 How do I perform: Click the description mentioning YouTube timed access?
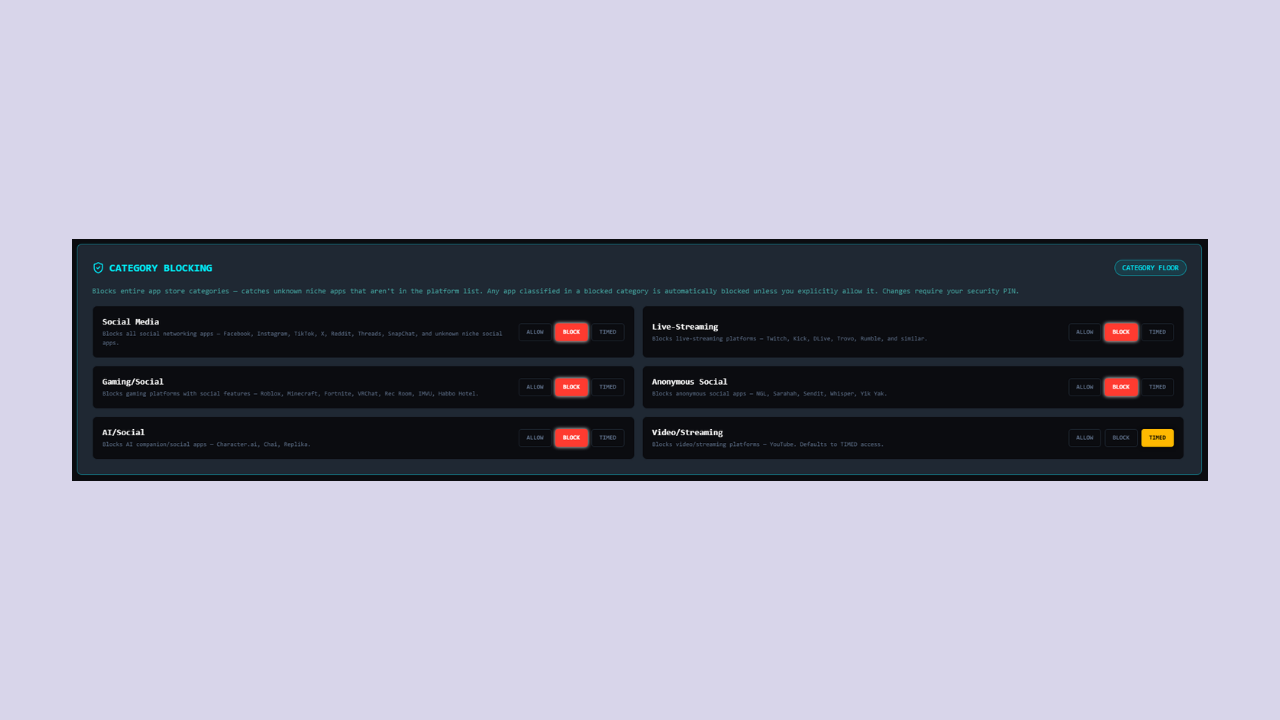(768, 444)
